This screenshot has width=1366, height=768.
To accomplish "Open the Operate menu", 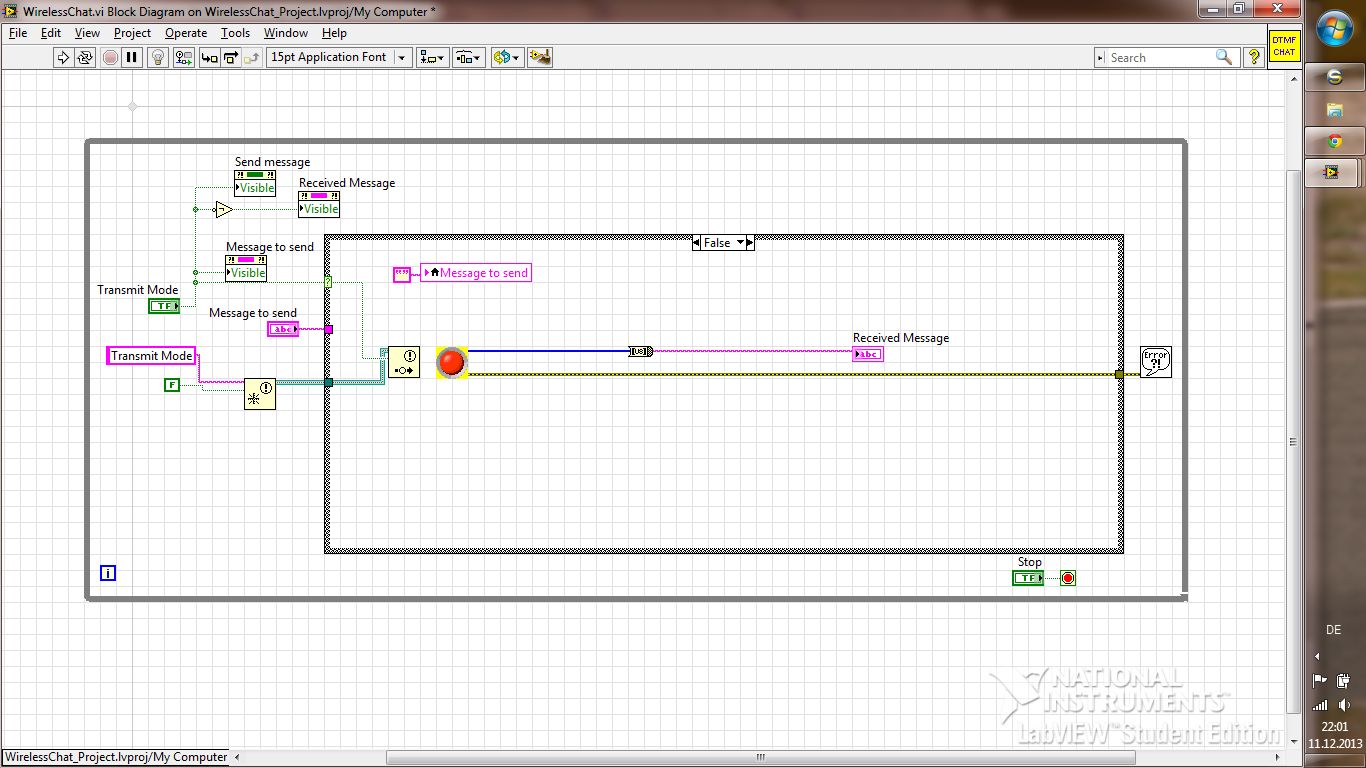I will tap(186, 33).
